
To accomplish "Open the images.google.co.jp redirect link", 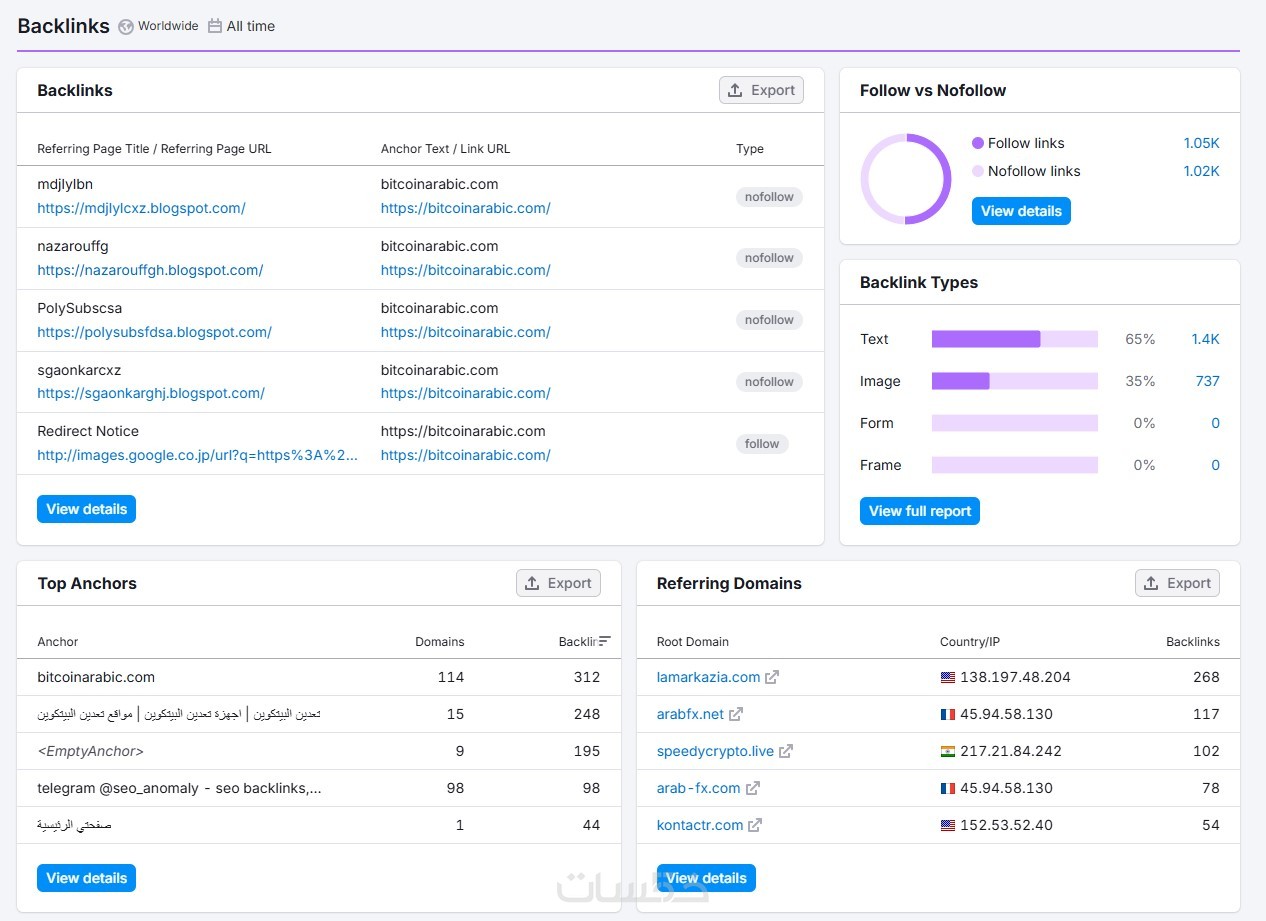I will (197, 455).
